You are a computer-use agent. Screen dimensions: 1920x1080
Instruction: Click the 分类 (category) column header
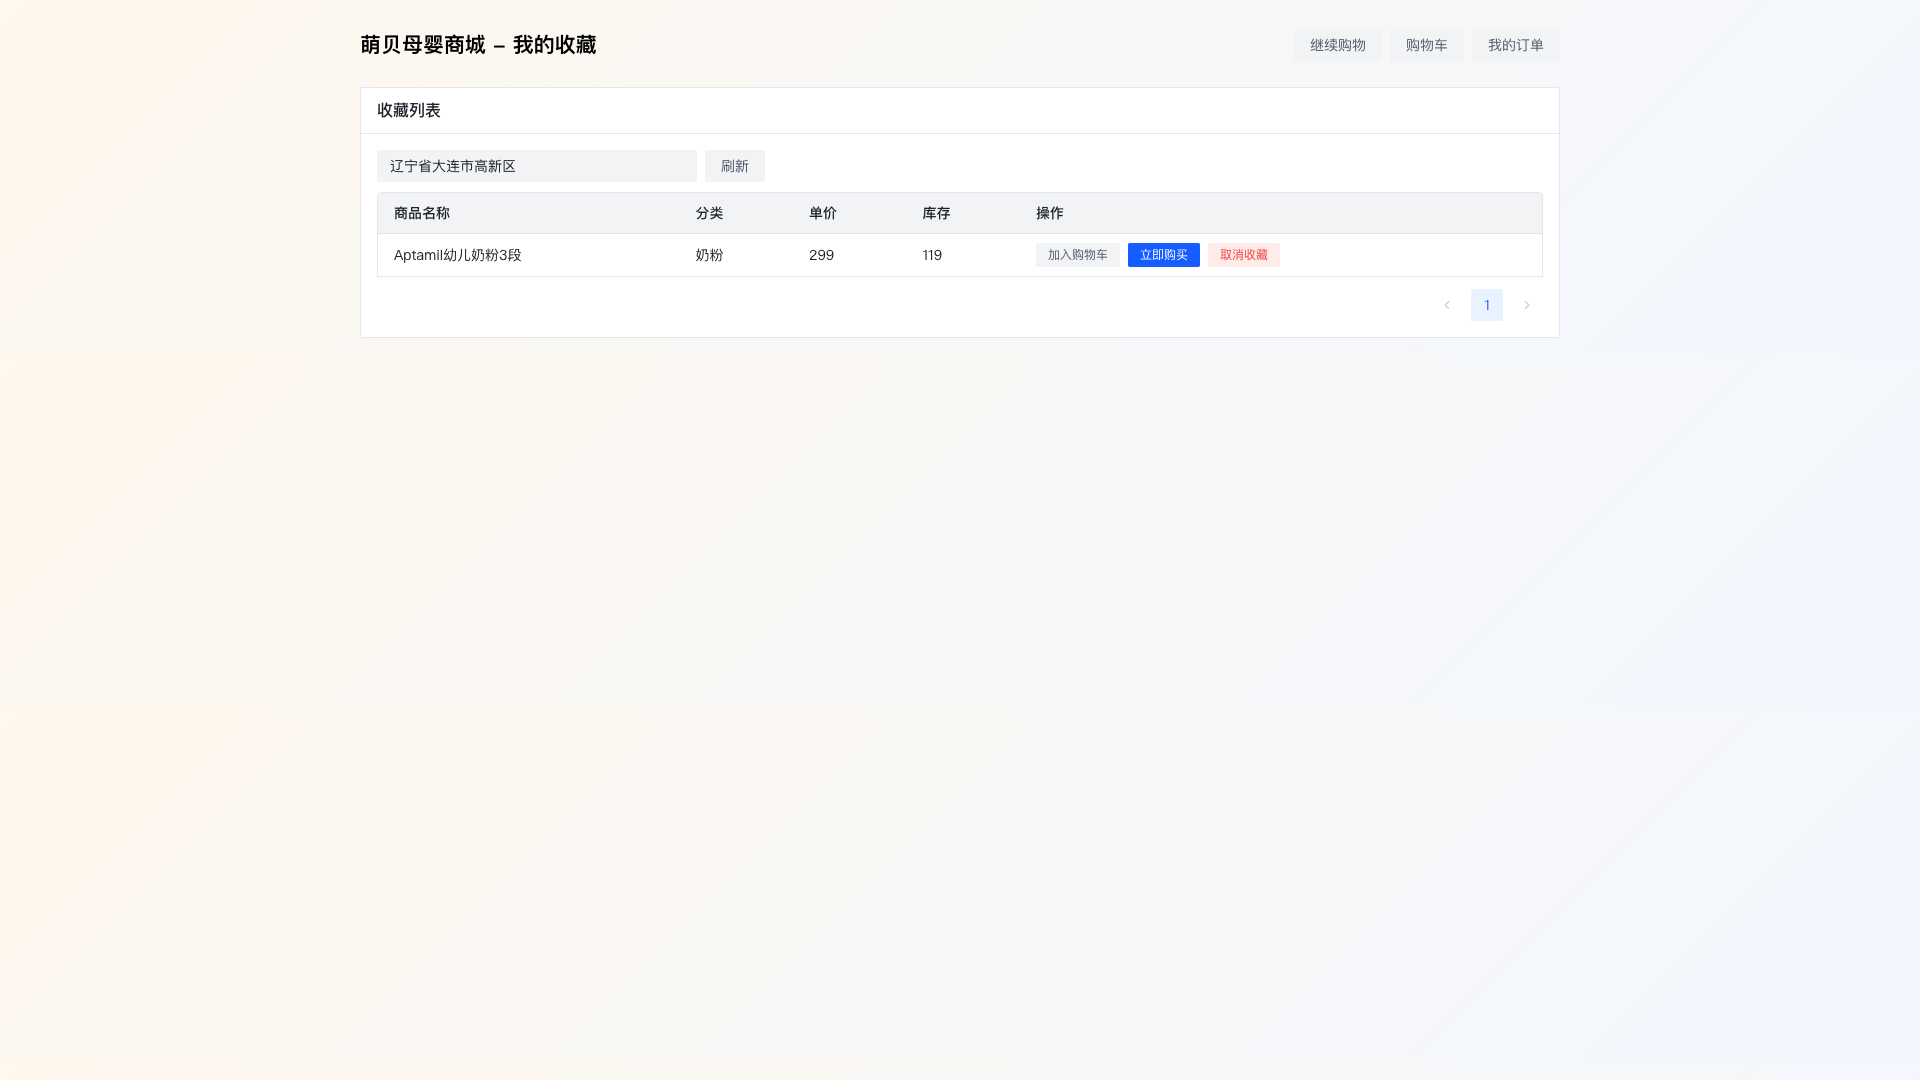click(x=709, y=213)
